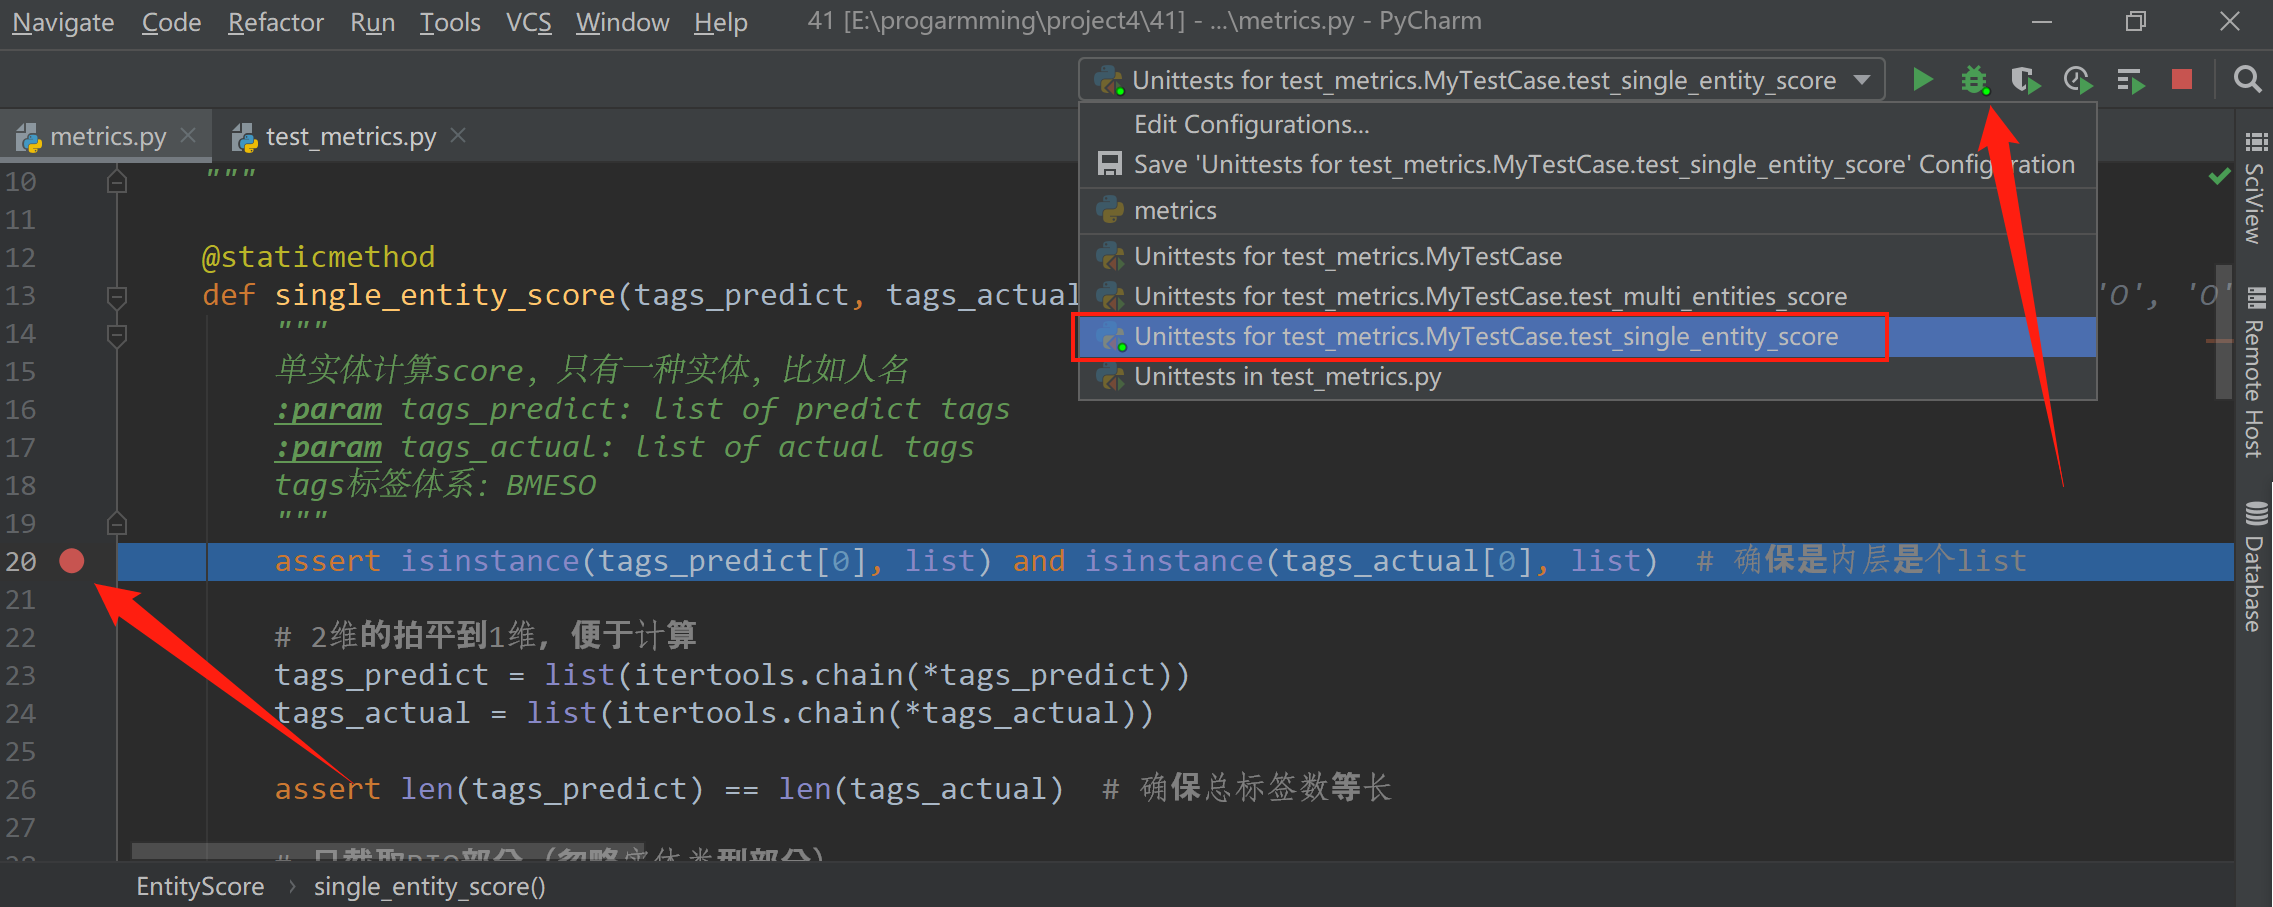Expand the run configuration dropdown arrow

point(1862,80)
